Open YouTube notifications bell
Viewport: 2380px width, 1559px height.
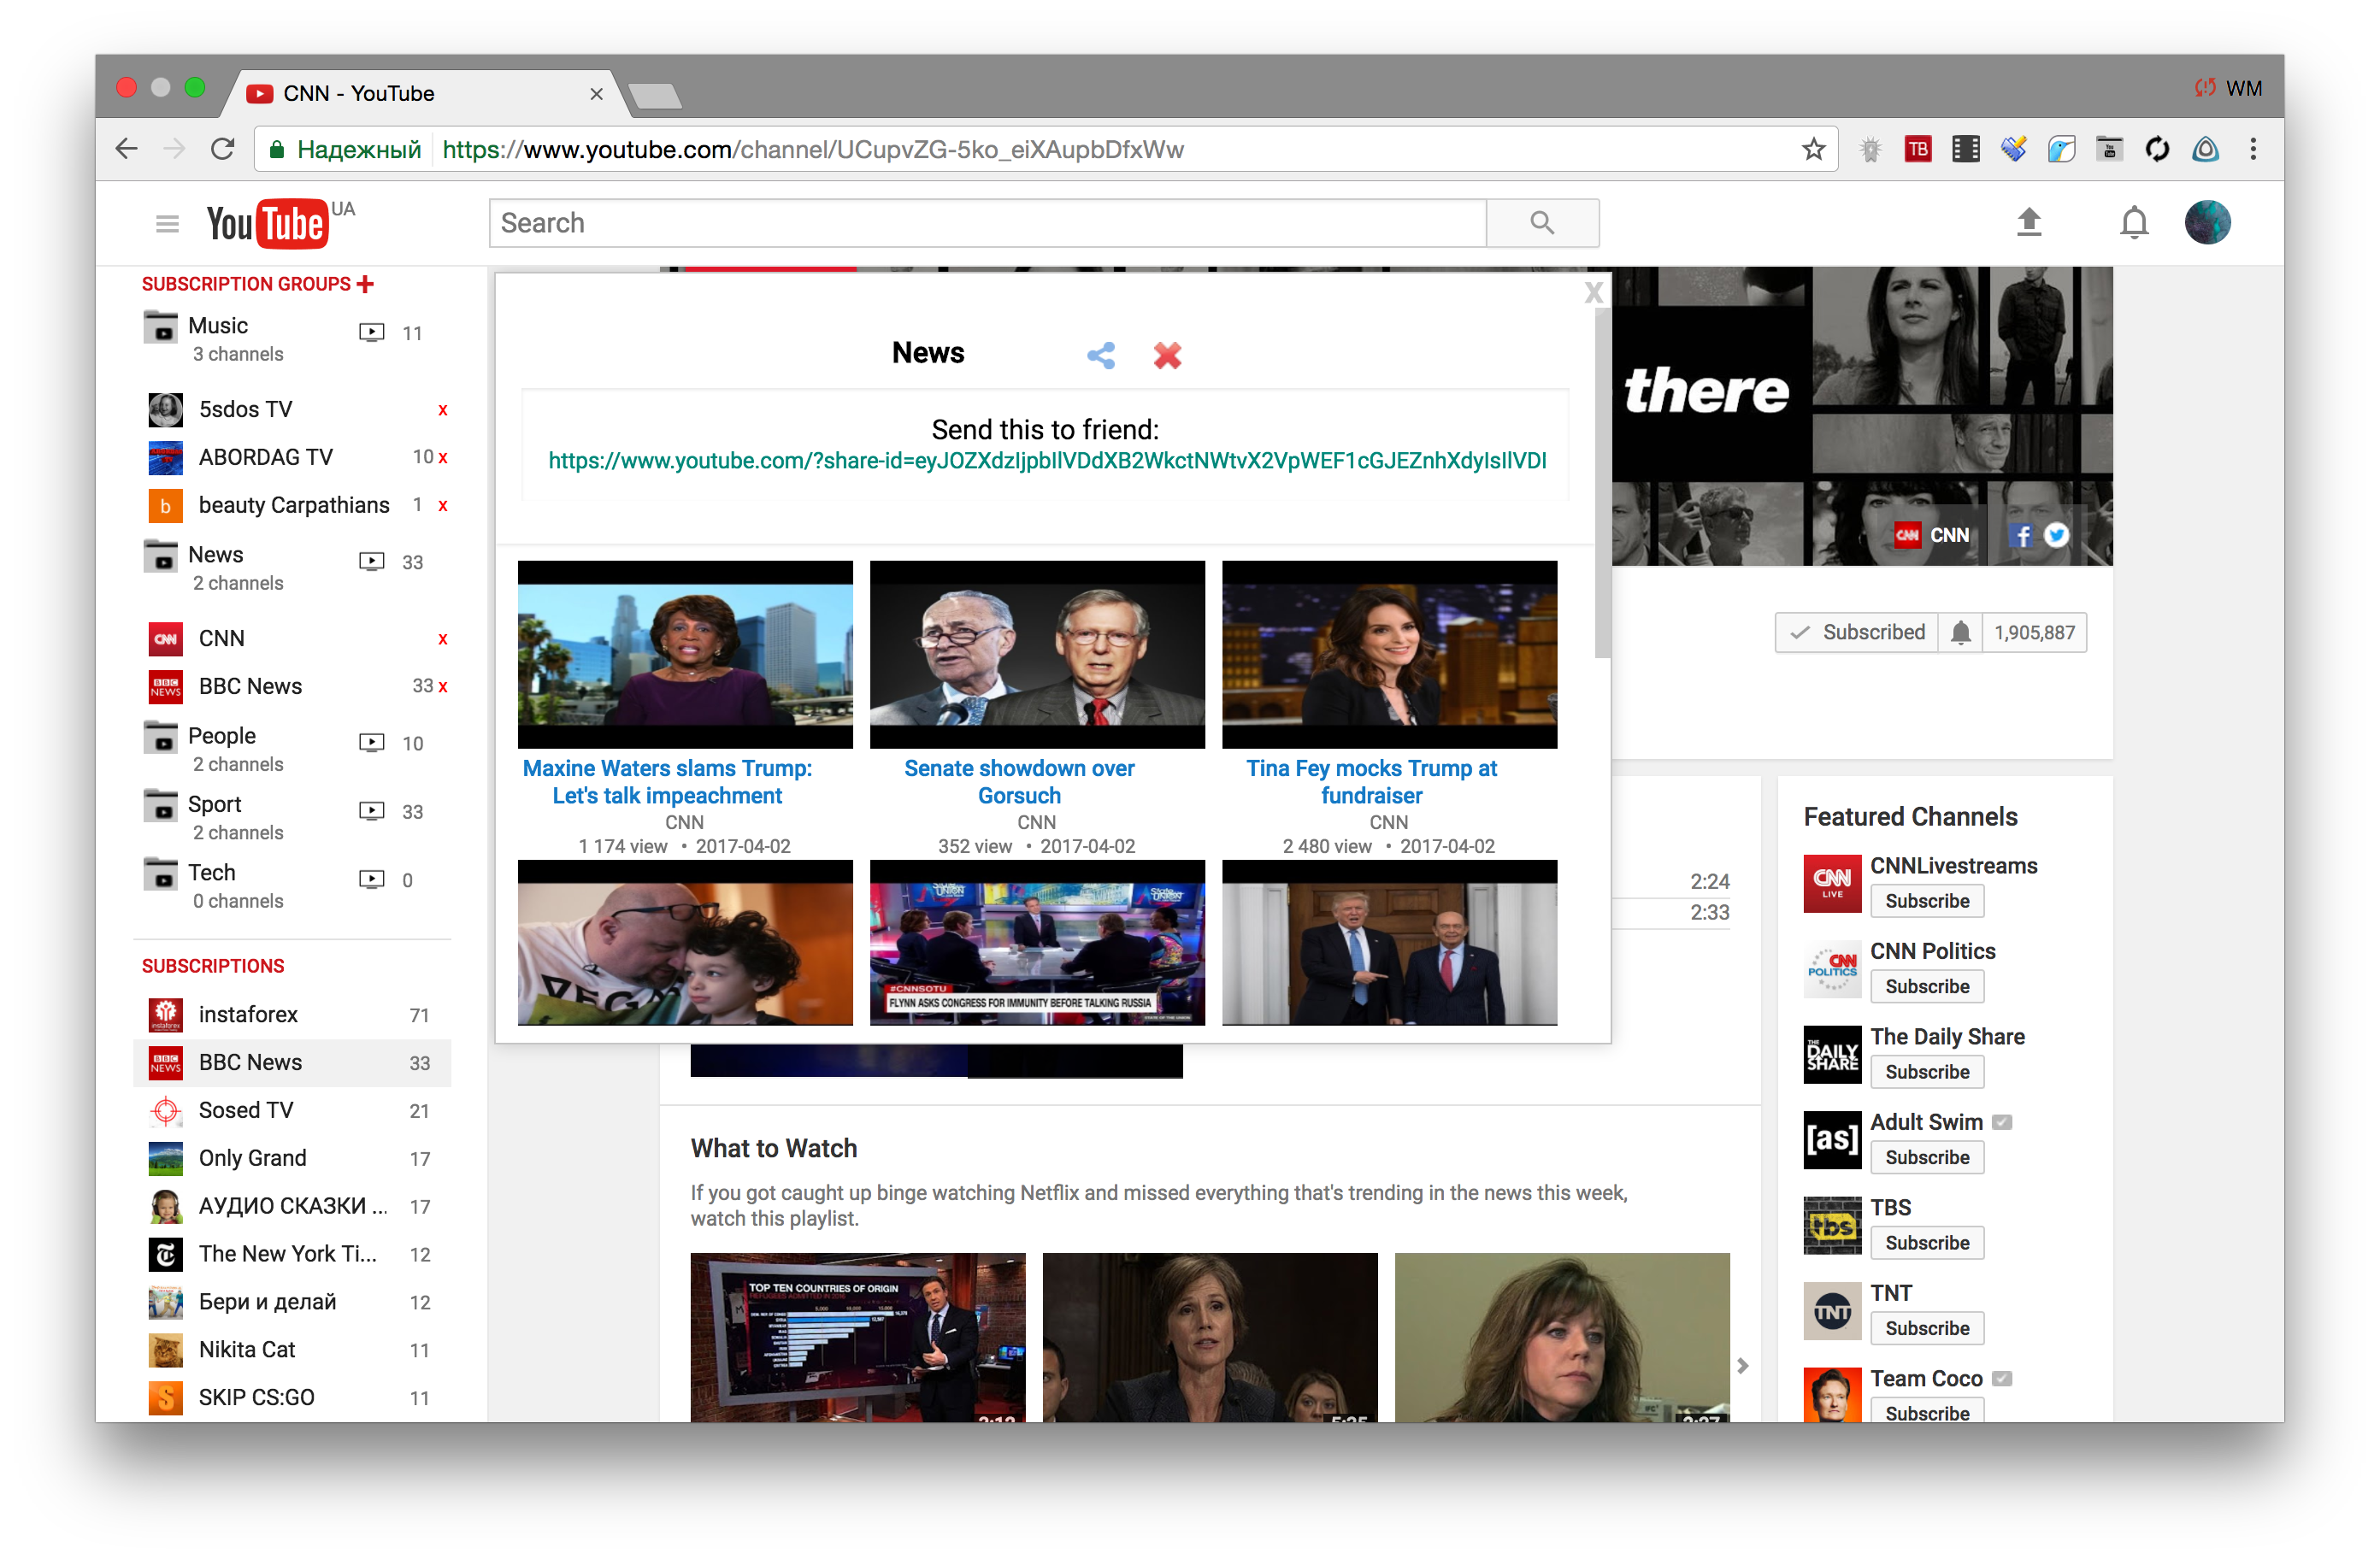(2134, 222)
